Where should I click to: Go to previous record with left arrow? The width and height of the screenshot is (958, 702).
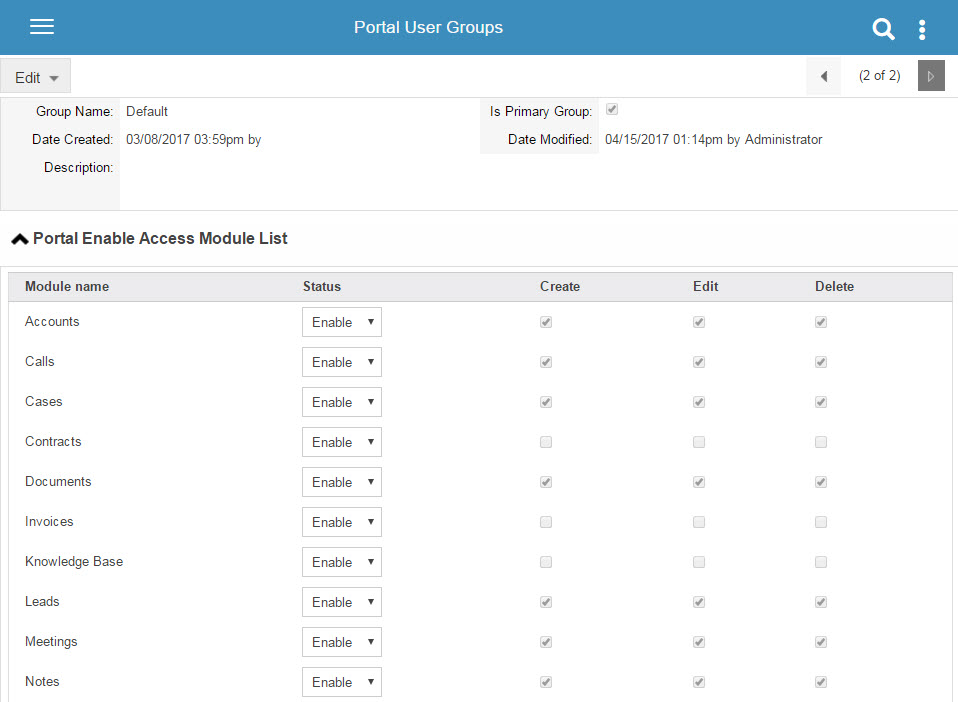point(823,75)
